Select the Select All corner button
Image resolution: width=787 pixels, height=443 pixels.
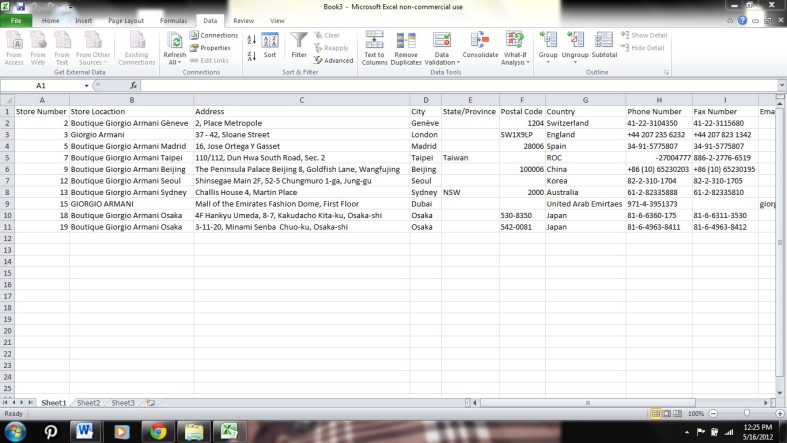(x=7, y=100)
